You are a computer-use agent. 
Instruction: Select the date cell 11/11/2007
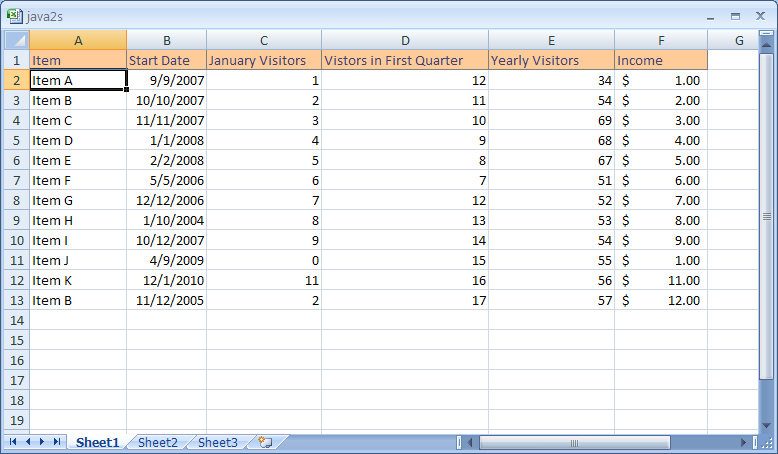167,120
